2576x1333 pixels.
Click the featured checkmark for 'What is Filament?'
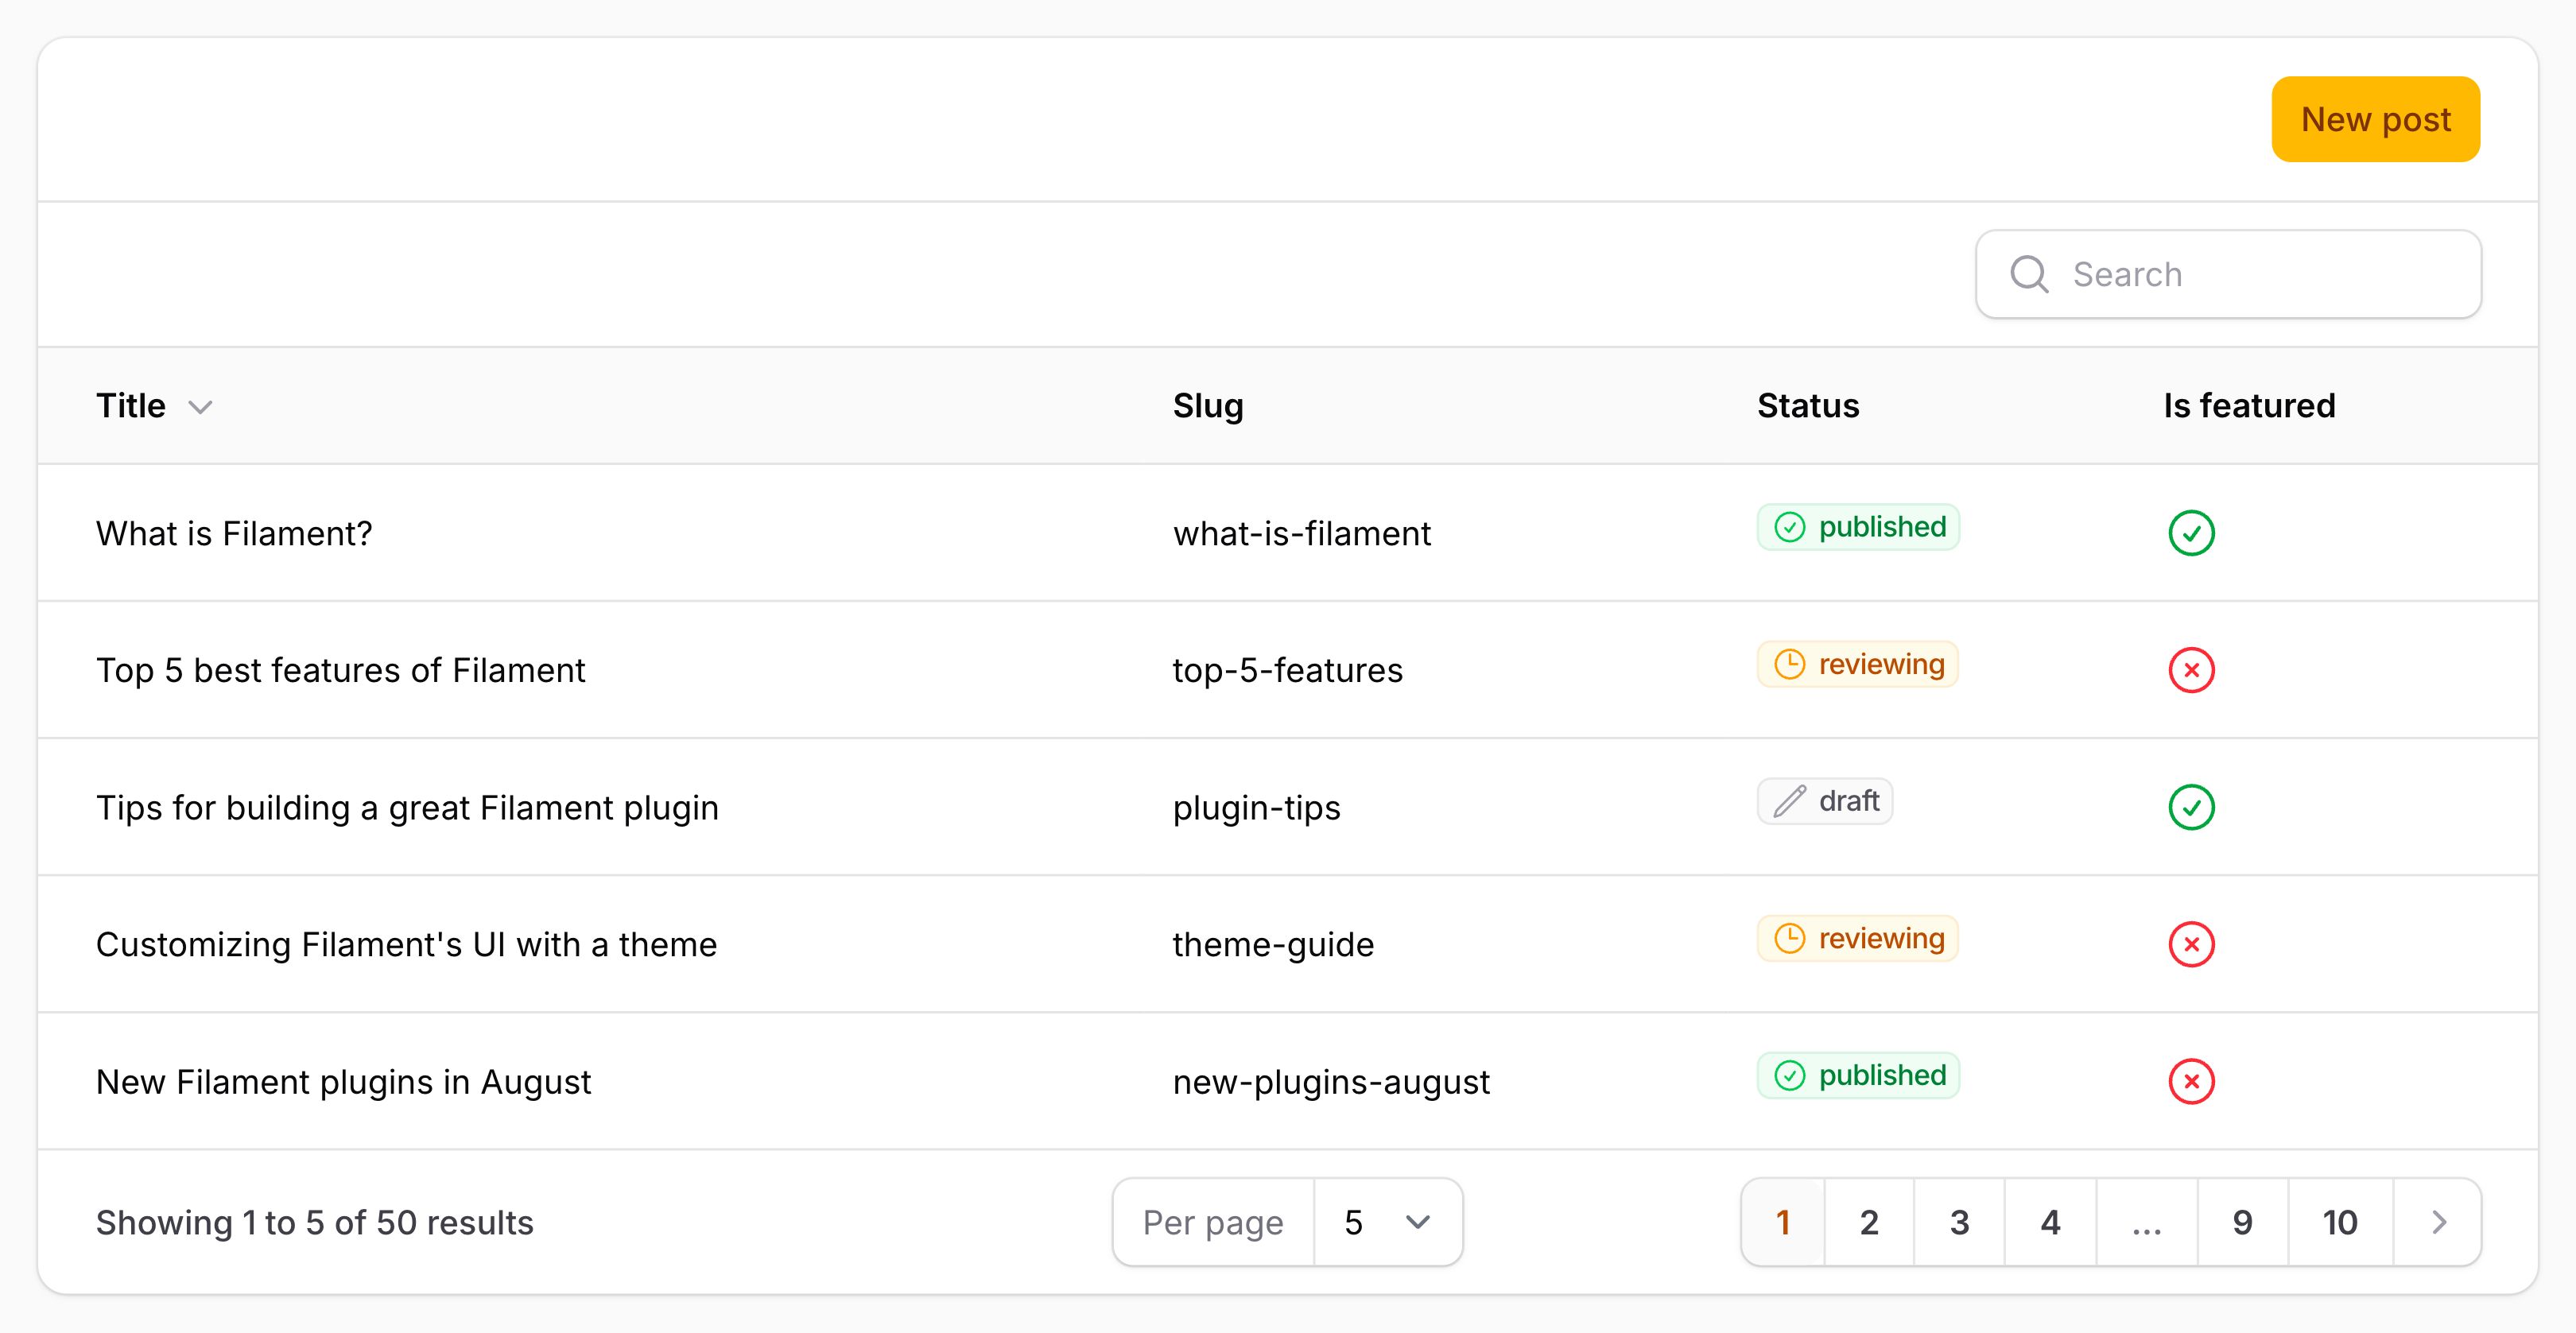2191,533
